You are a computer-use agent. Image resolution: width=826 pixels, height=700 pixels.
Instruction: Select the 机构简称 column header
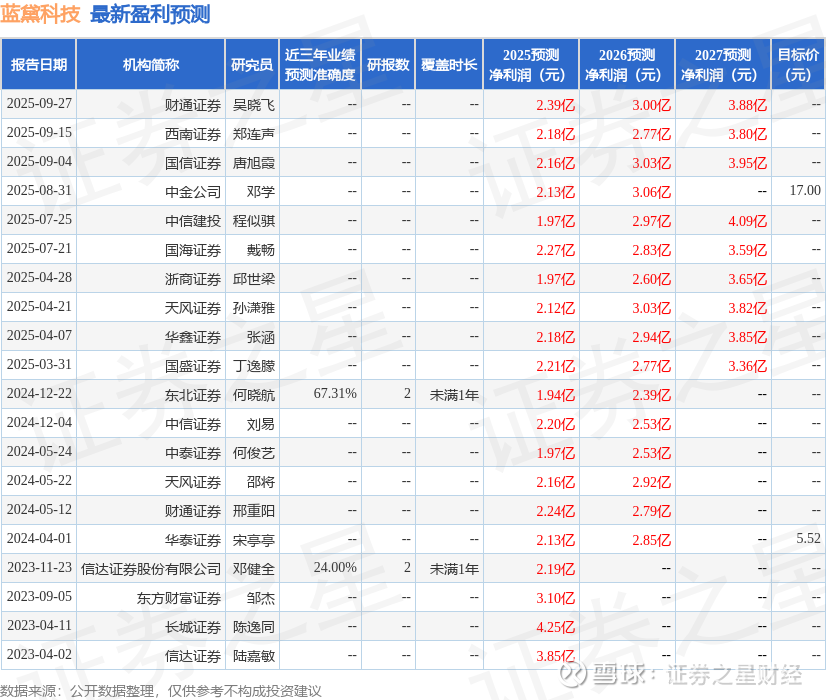[x=151, y=64]
